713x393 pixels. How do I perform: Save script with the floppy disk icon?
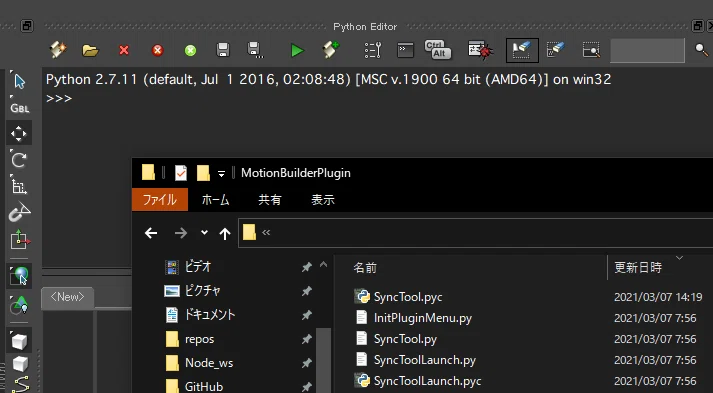click(223, 50)
